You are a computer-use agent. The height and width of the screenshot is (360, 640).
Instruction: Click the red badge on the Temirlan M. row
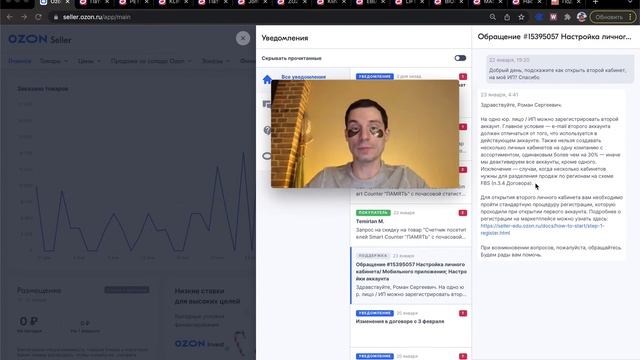click(x=462, y=213)
